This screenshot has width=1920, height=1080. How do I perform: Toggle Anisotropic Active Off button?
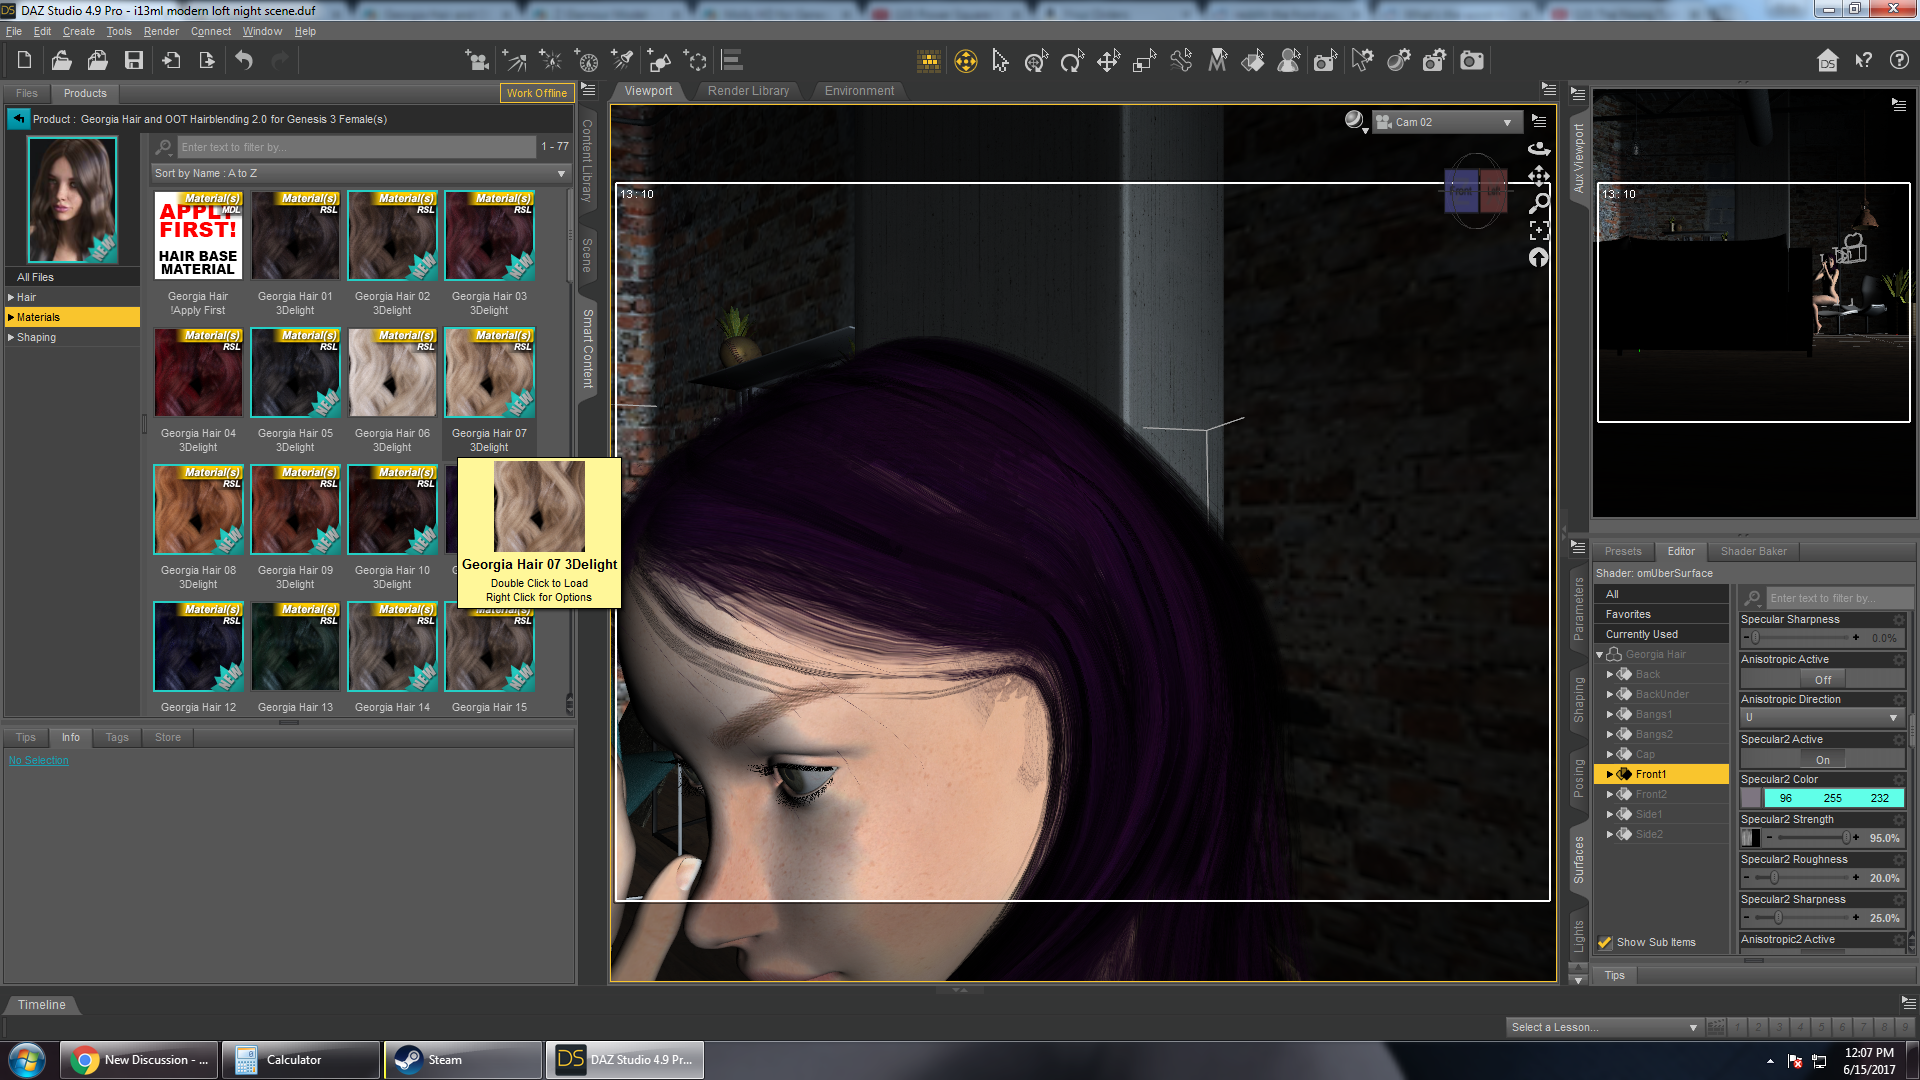[1822, 680]
